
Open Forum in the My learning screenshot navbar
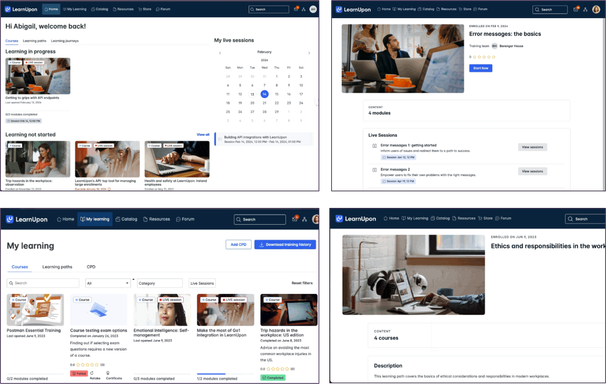pos(185,219)
